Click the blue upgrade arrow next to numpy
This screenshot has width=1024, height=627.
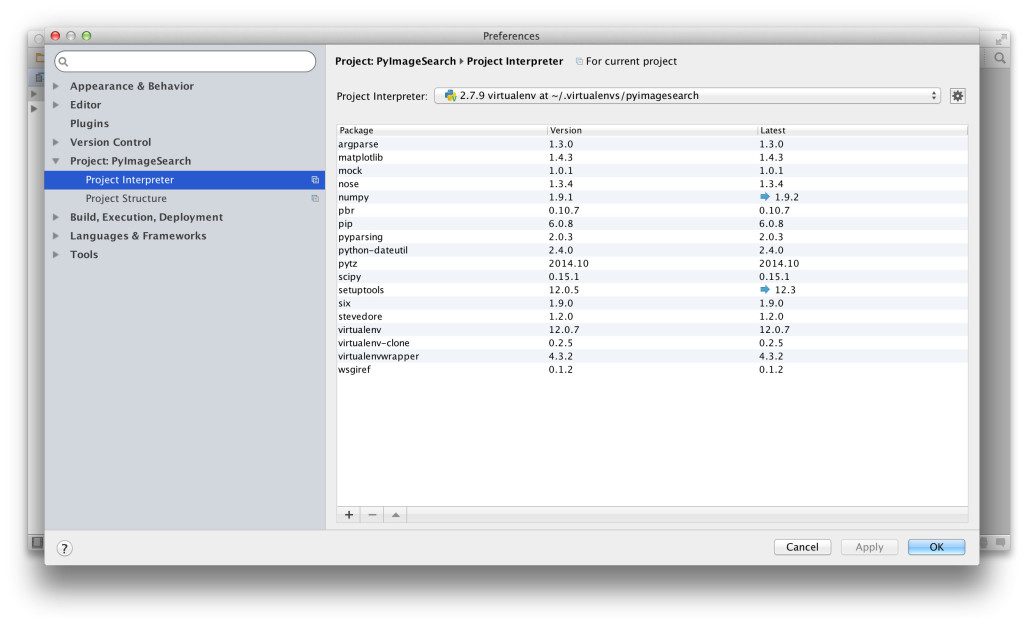(x=766, y=197)
